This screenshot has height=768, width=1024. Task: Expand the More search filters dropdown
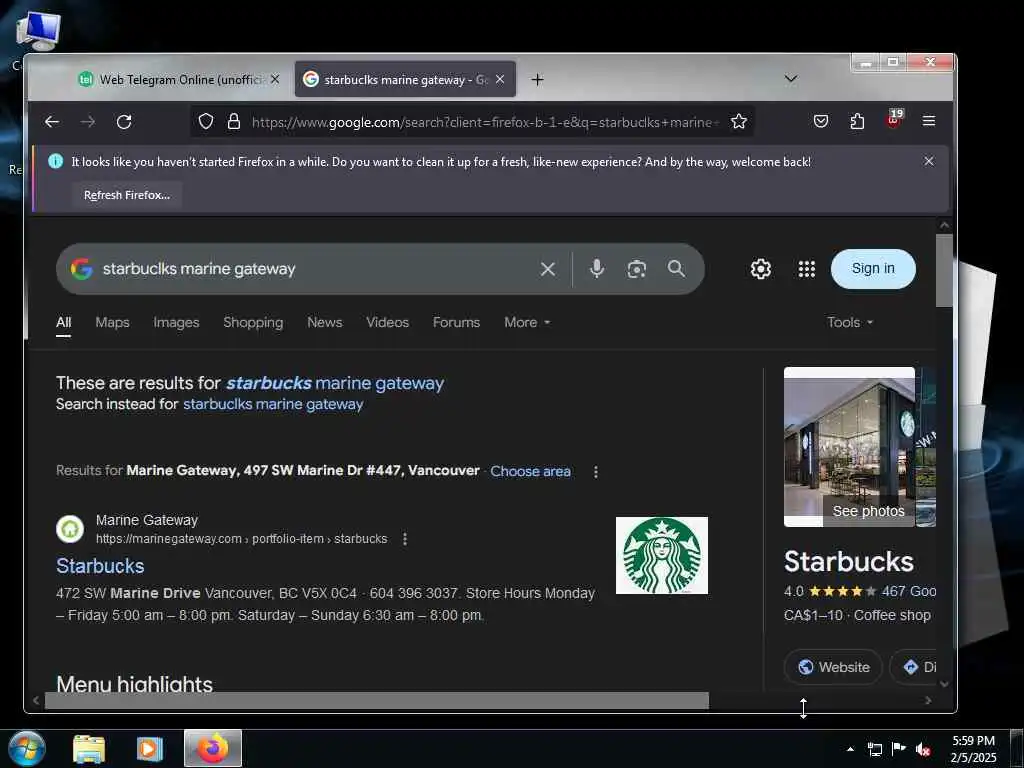[x=527, y=323]
